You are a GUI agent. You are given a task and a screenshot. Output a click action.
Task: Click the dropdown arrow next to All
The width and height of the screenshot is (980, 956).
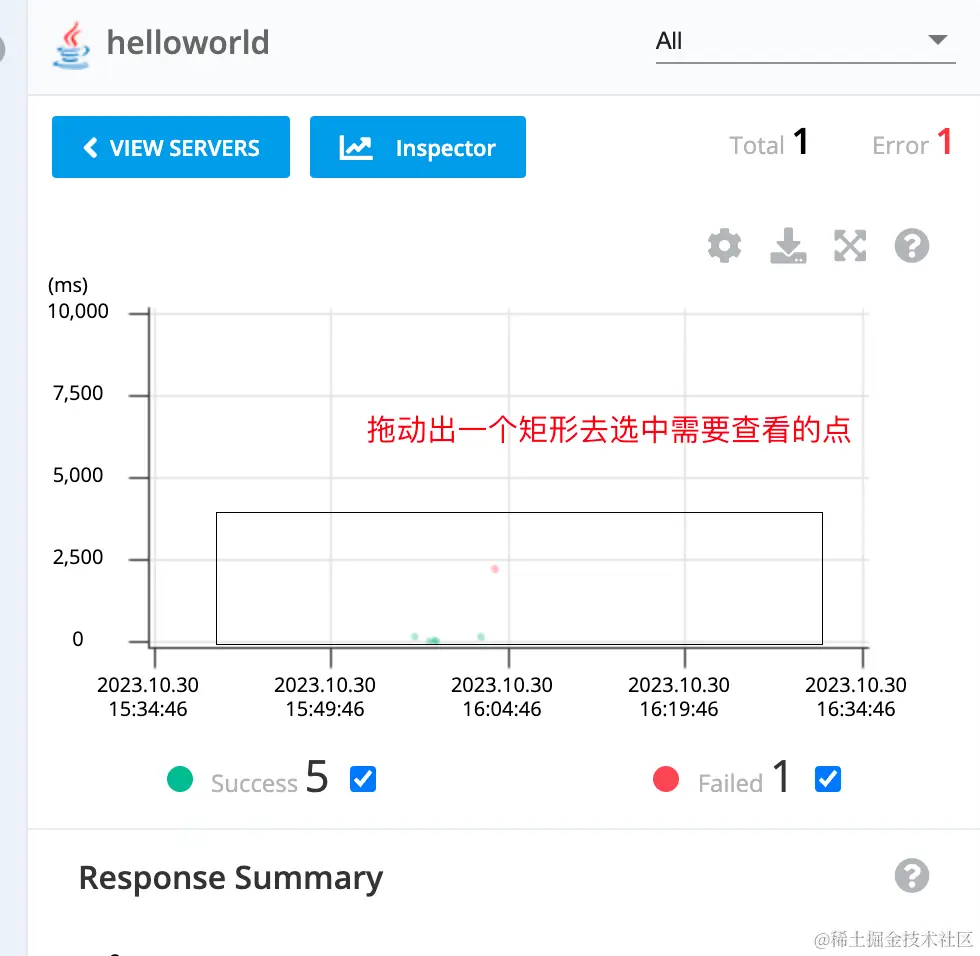[x=938, y=40]
